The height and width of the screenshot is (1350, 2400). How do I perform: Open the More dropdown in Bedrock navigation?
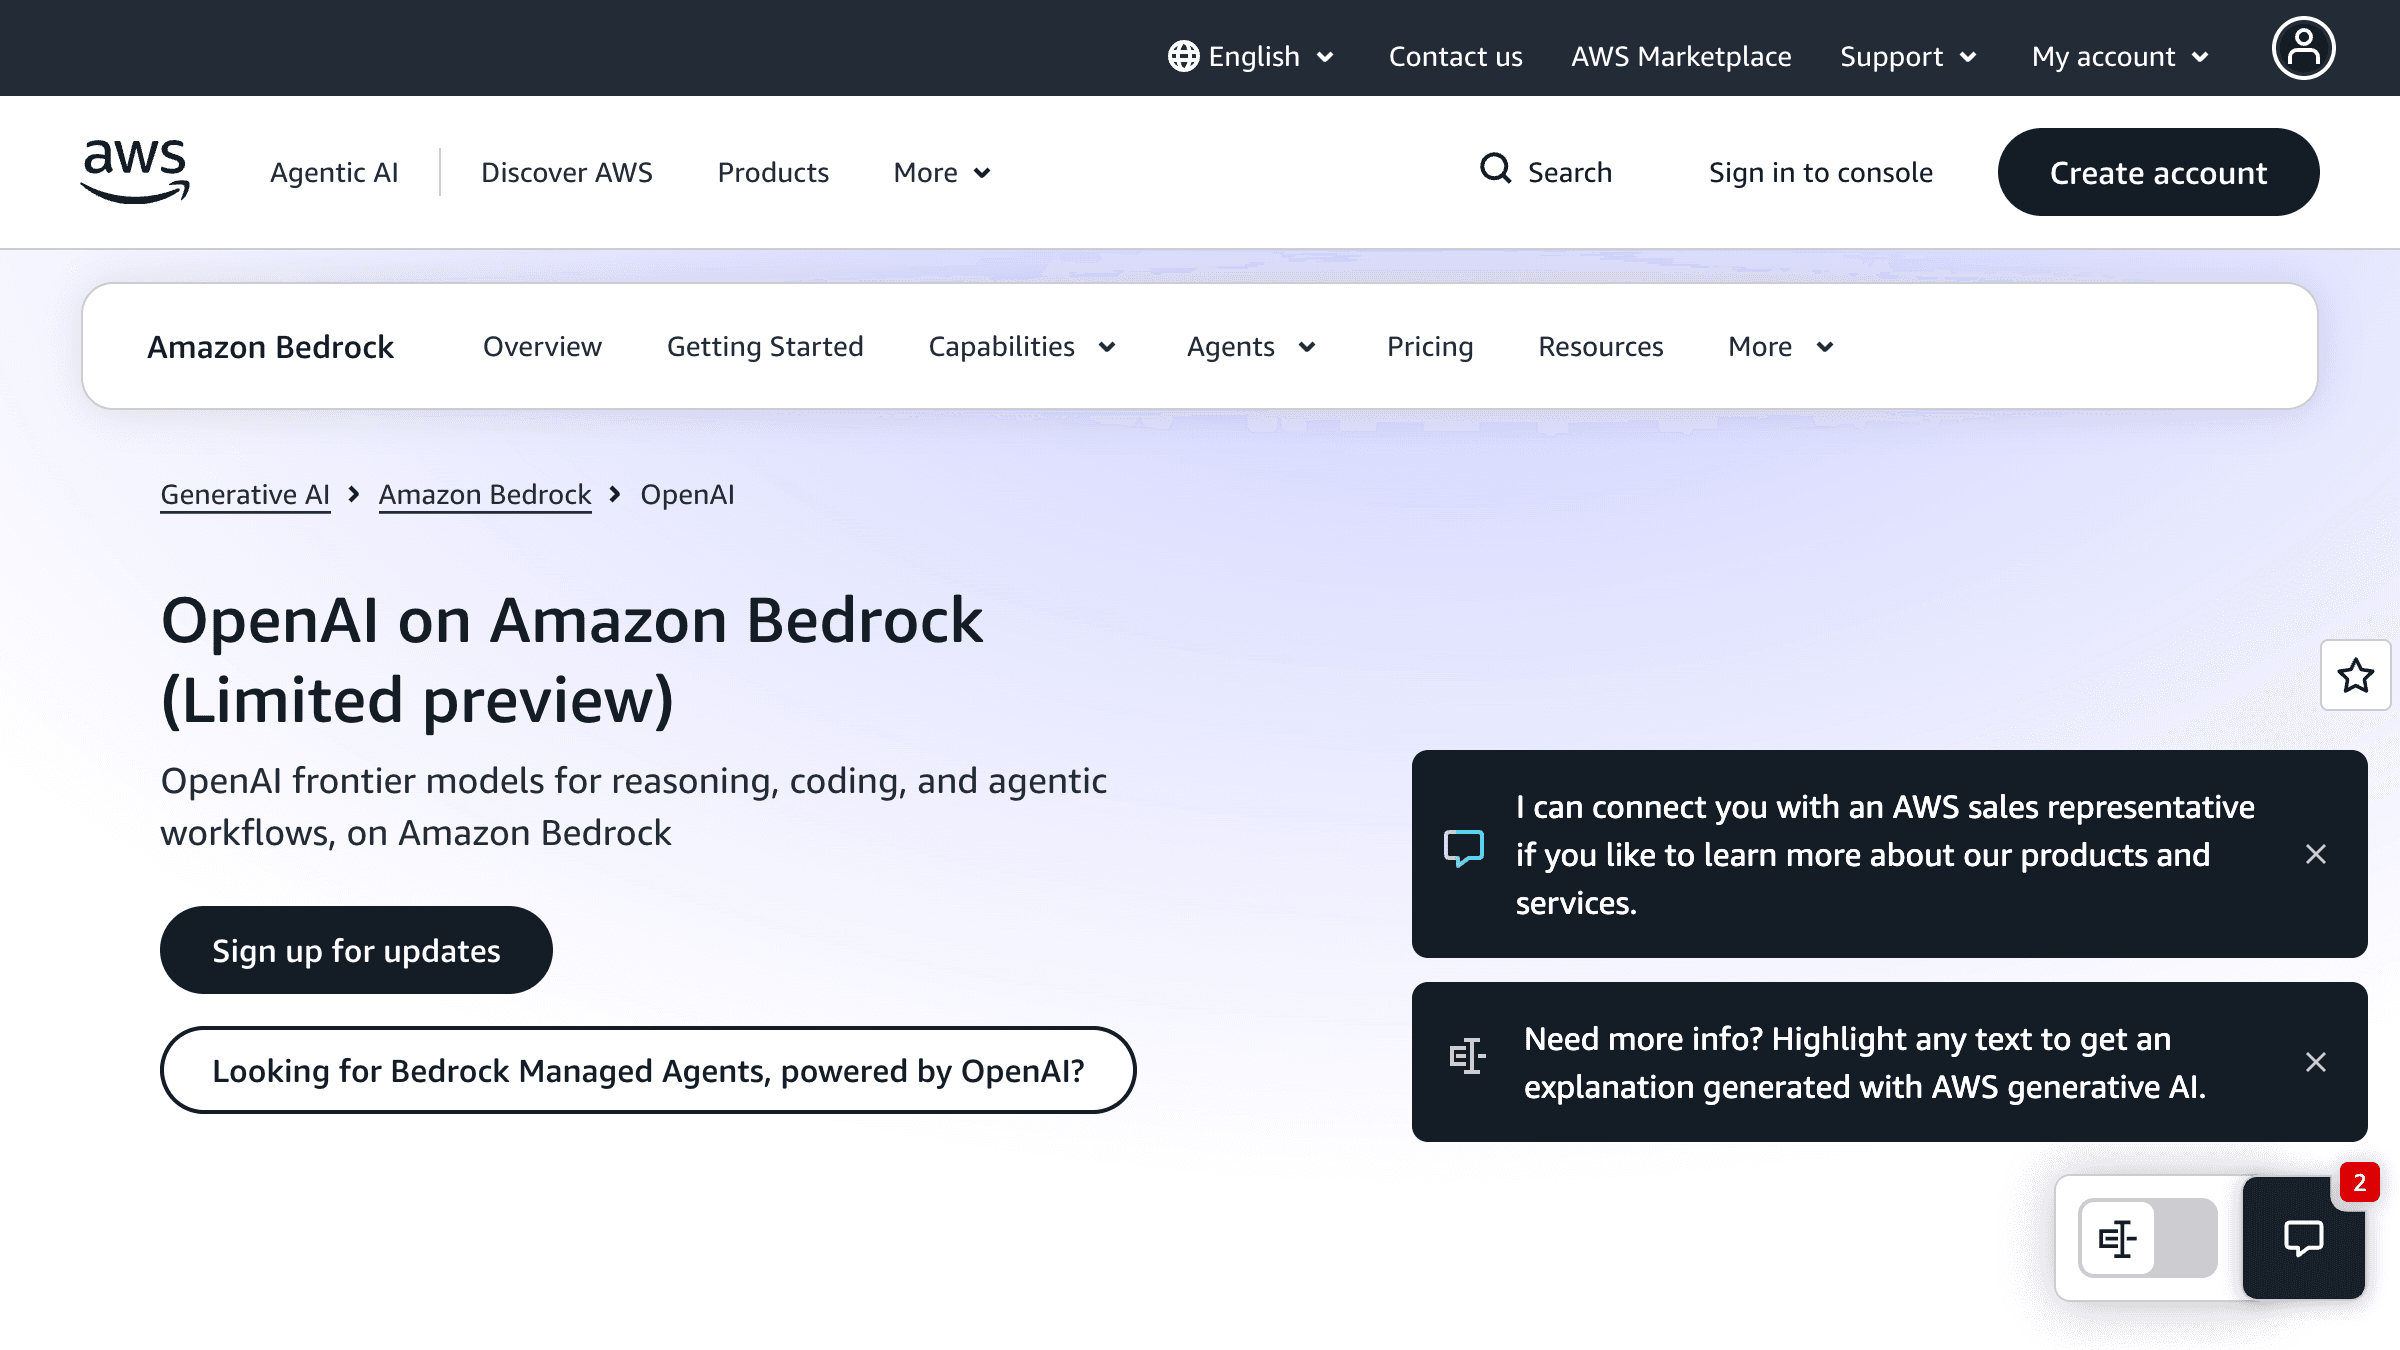(1781, 346)
